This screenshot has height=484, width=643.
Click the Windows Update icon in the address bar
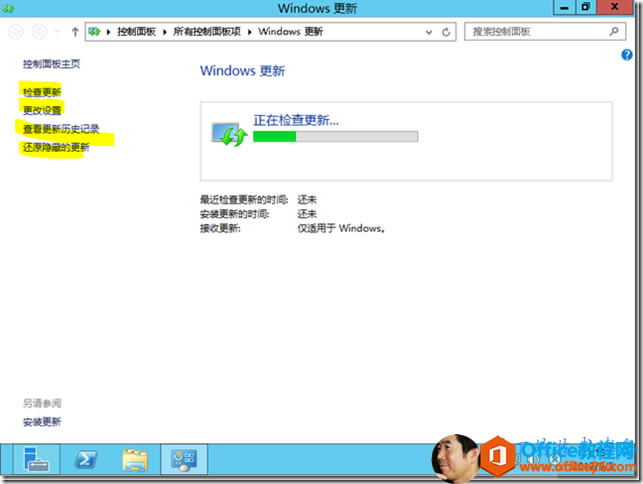click(x=94, y=32)
